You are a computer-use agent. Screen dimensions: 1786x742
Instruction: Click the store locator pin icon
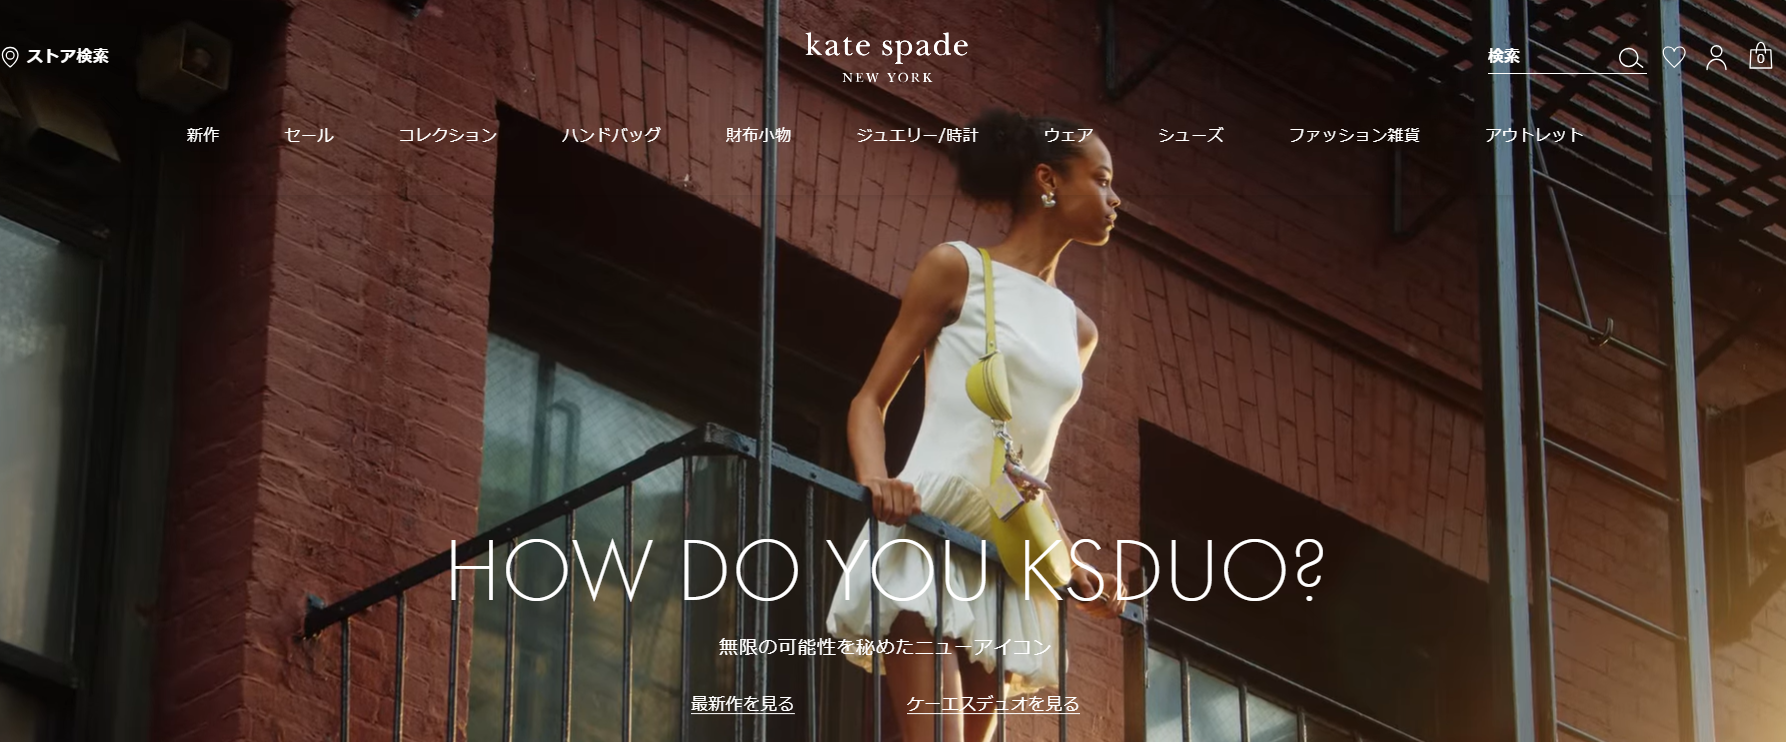point(10,57)
